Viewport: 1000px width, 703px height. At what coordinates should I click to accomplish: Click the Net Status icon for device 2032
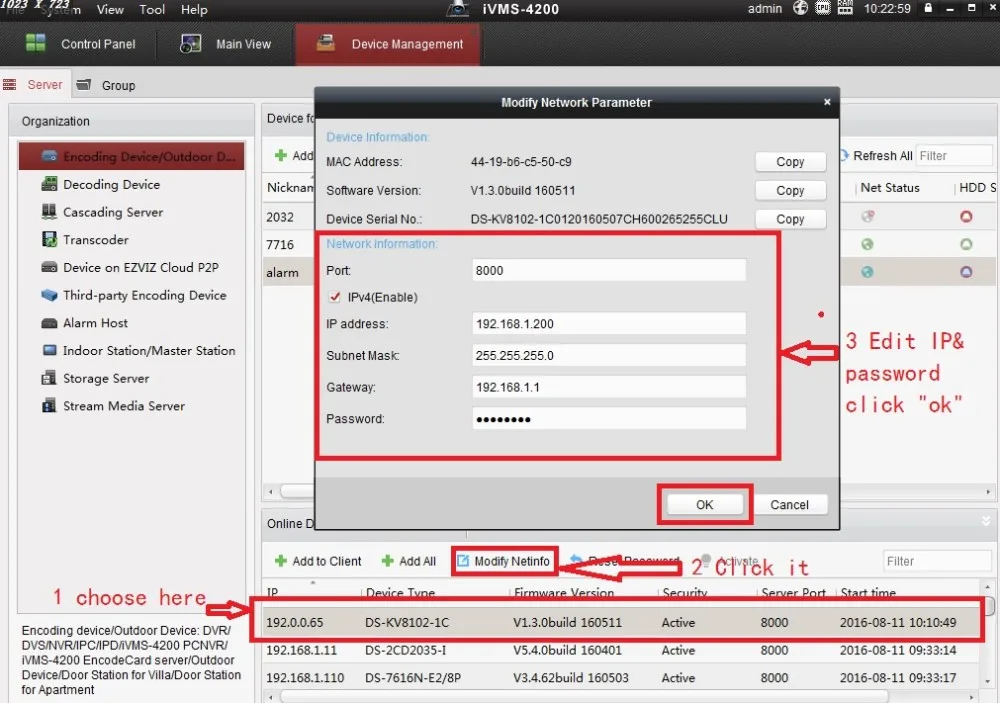(x=867, y=217)
